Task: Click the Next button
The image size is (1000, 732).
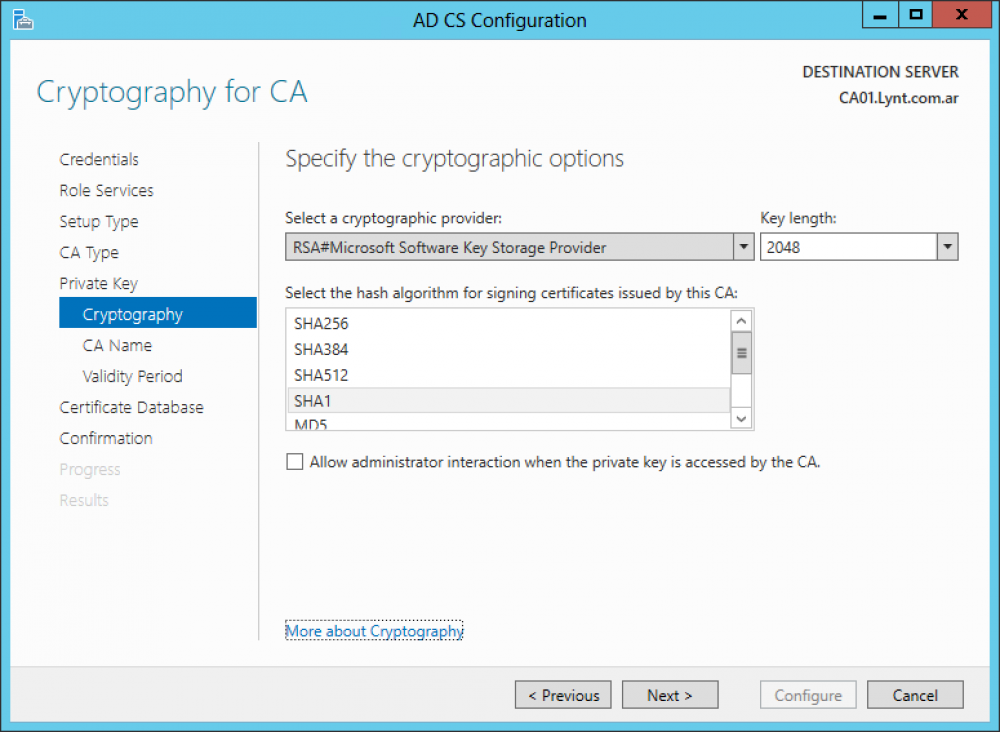Action: [670, 695]
